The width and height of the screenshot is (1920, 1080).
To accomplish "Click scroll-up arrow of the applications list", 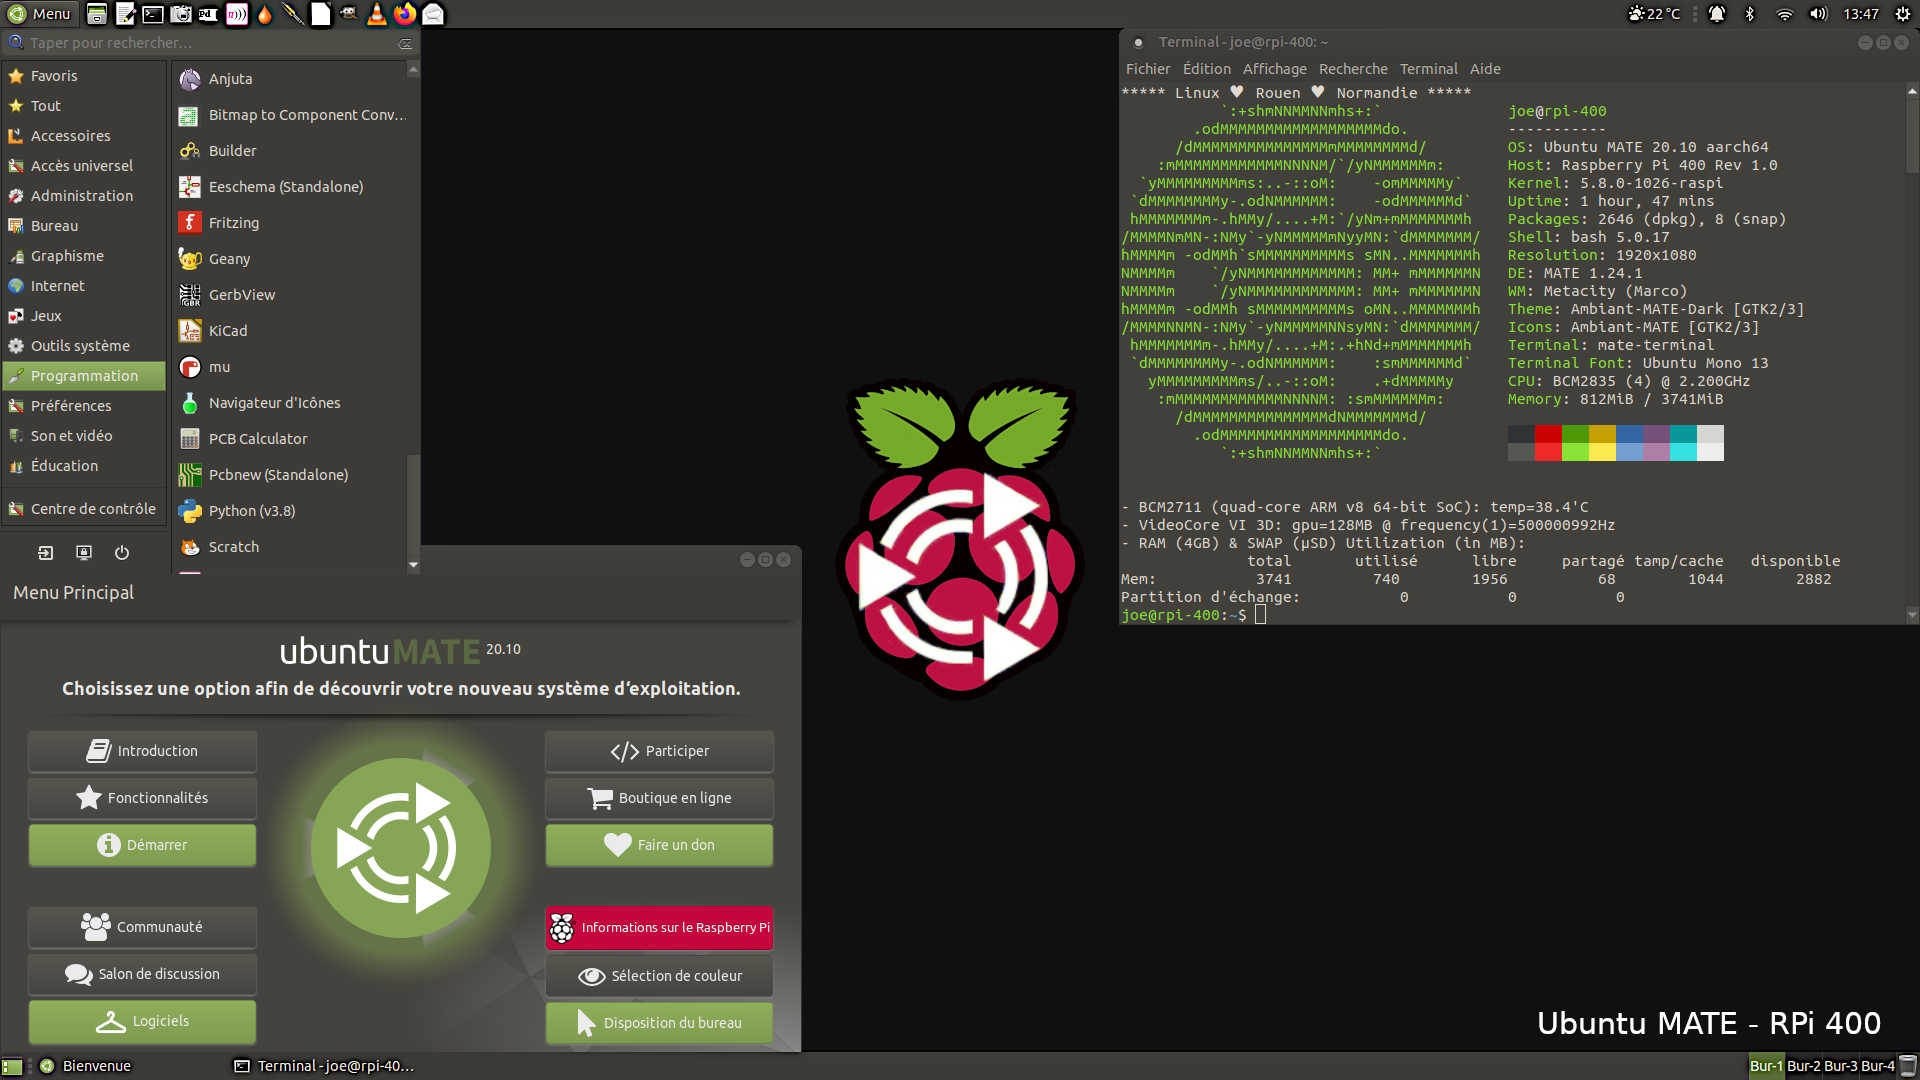I will (414, 69).
